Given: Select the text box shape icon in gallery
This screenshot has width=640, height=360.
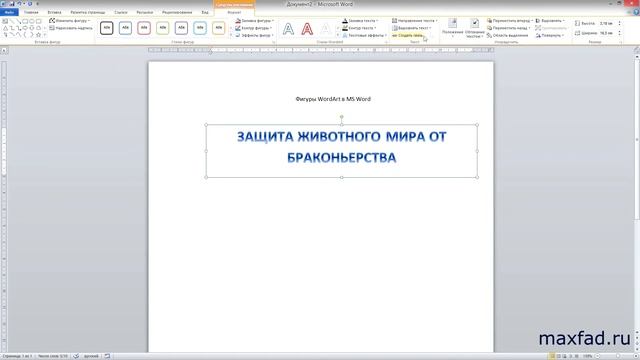Looking at the screenshot, I should [5, 21].
